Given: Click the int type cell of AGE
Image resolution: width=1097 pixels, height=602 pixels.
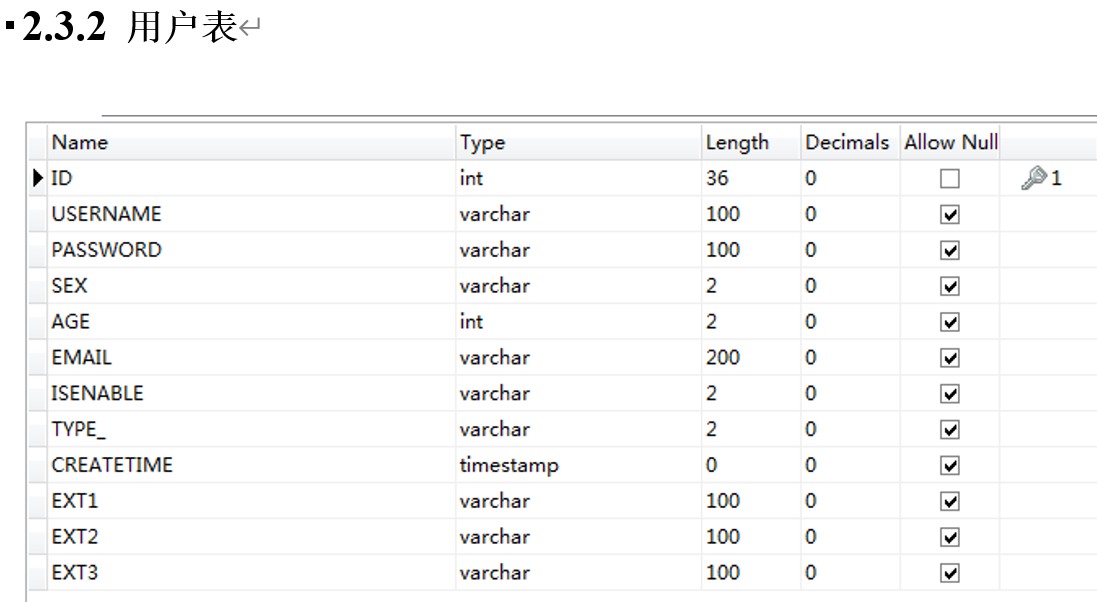Looking at the screenshot, I should point(579,321).
